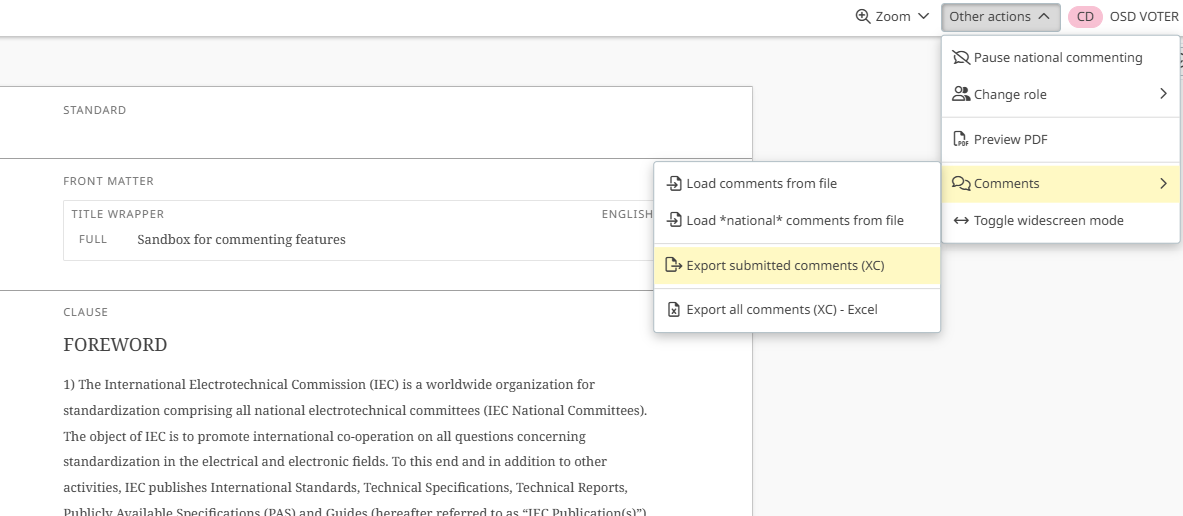Choose Load *national* comments from file
1183x516 pixels.
click(x=794, y=221)
